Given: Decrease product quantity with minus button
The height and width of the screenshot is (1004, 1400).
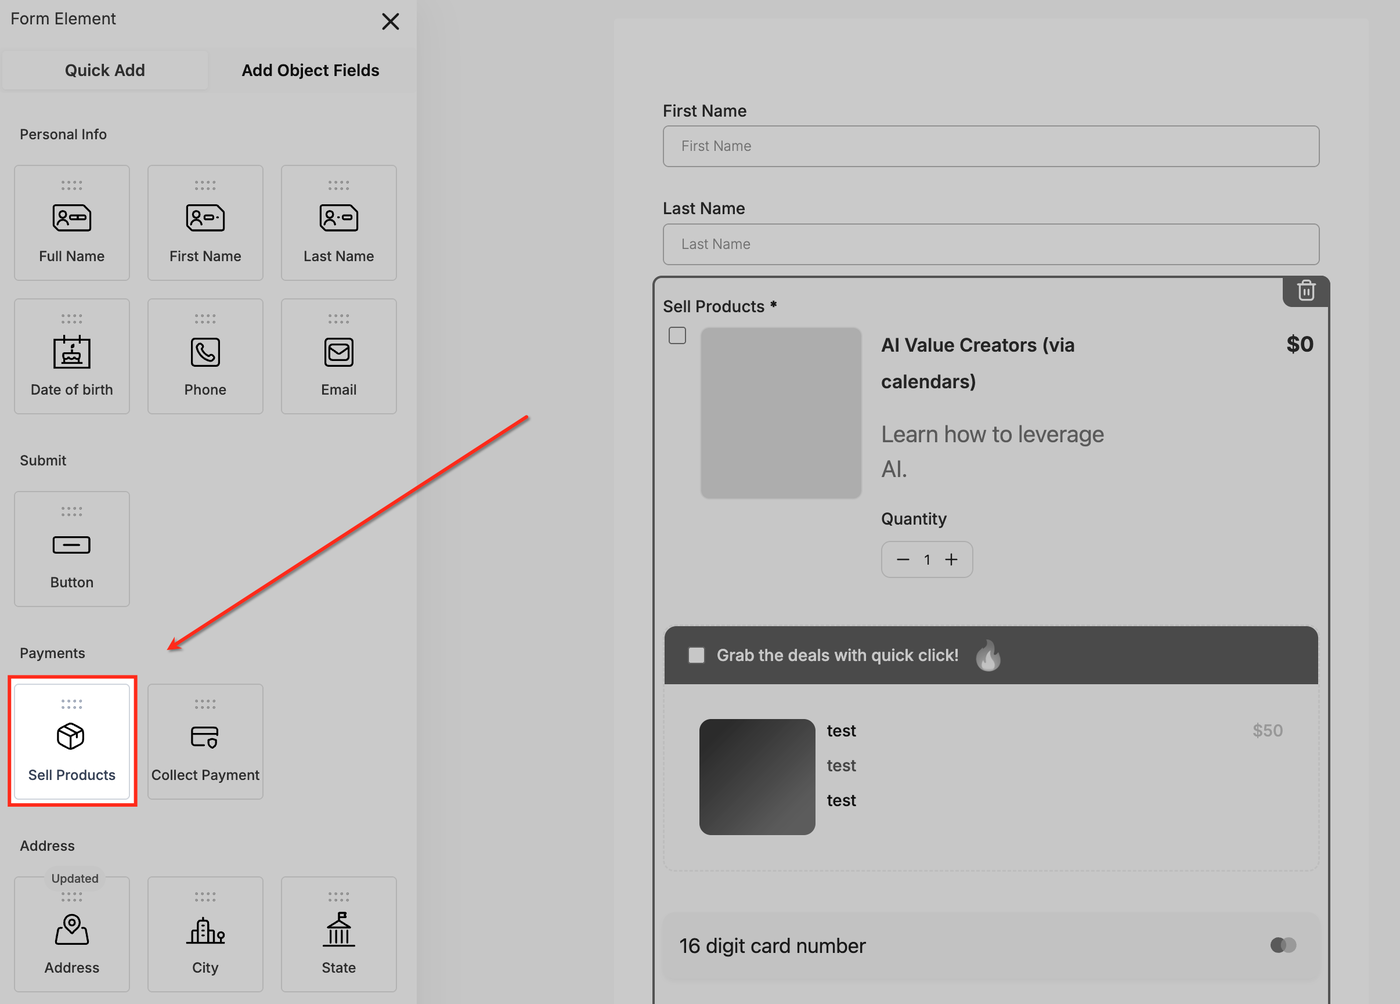Looking at the screenshot, I should tap(903, 560).
